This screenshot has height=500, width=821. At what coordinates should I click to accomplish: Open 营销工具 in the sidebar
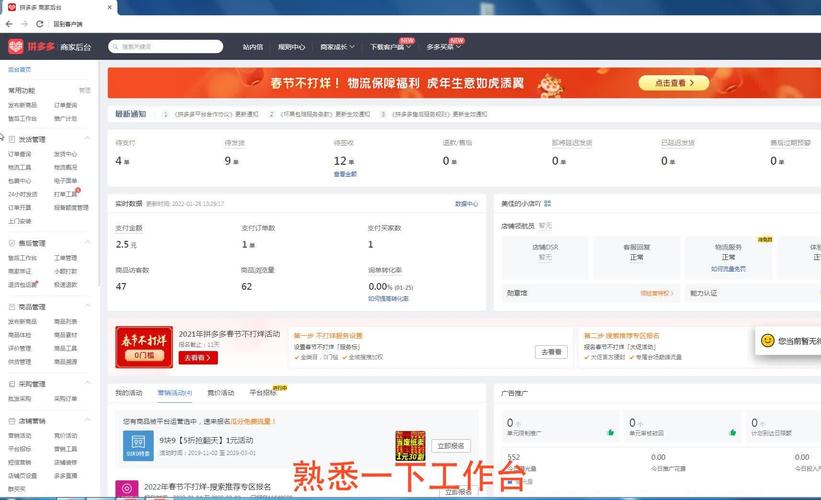click(65, 449)
